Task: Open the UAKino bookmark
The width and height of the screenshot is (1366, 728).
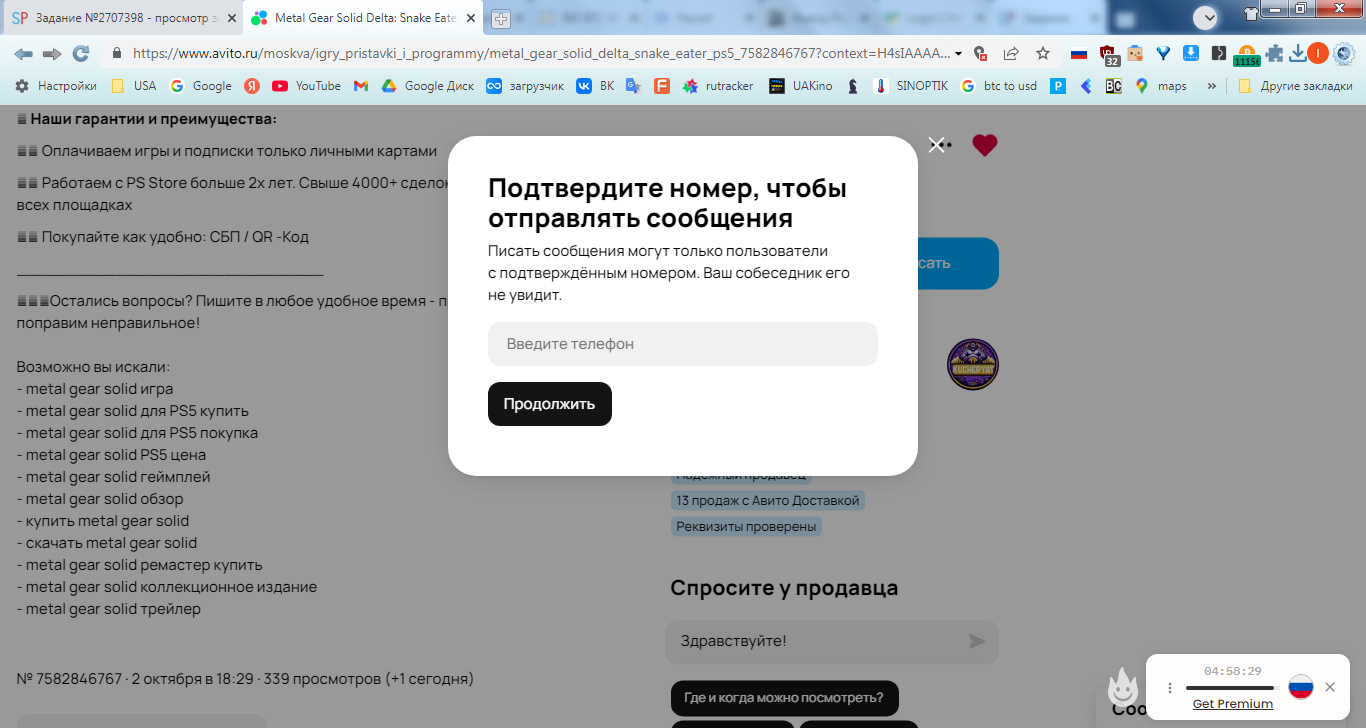Action: (x=801, y=86)
